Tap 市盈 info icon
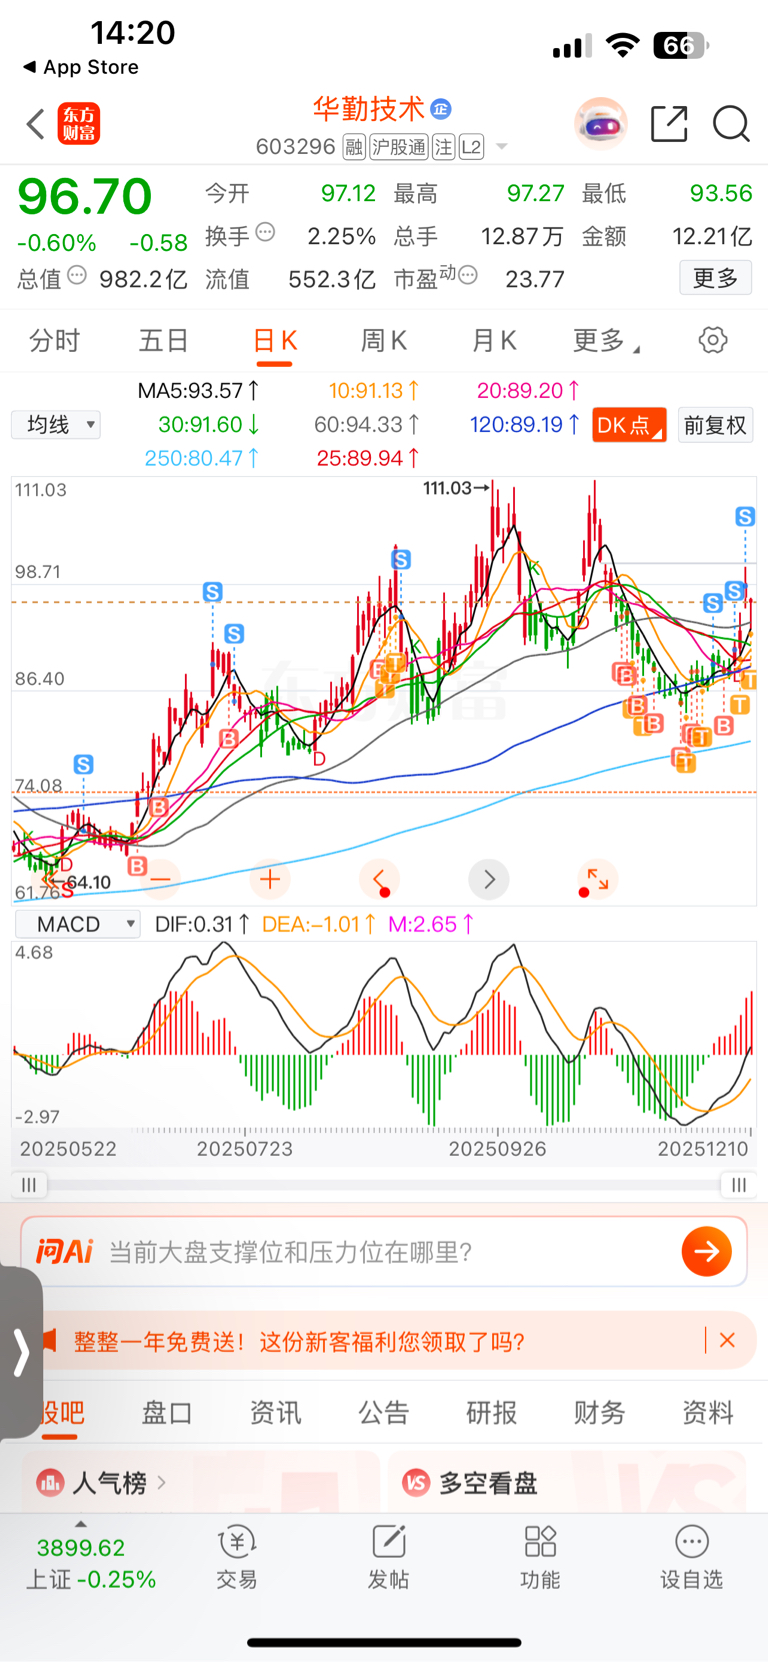 pos(468,275)
